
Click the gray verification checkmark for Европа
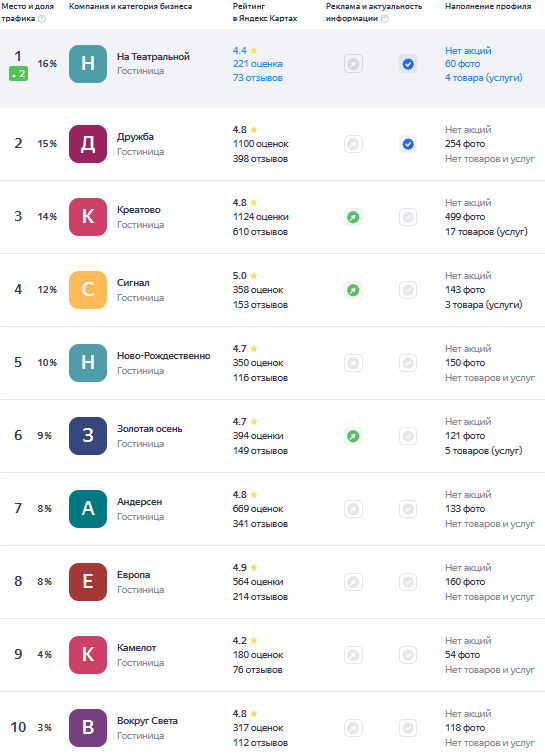coord(408,582)
